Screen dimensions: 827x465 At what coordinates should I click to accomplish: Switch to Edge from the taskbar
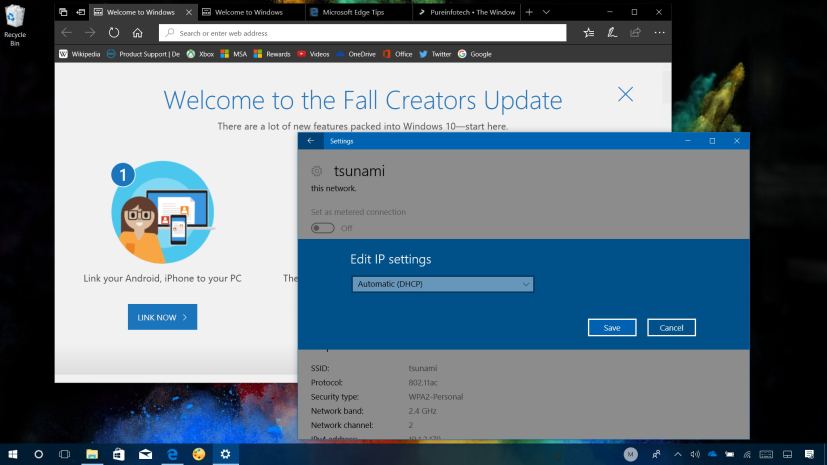[172, 454]
